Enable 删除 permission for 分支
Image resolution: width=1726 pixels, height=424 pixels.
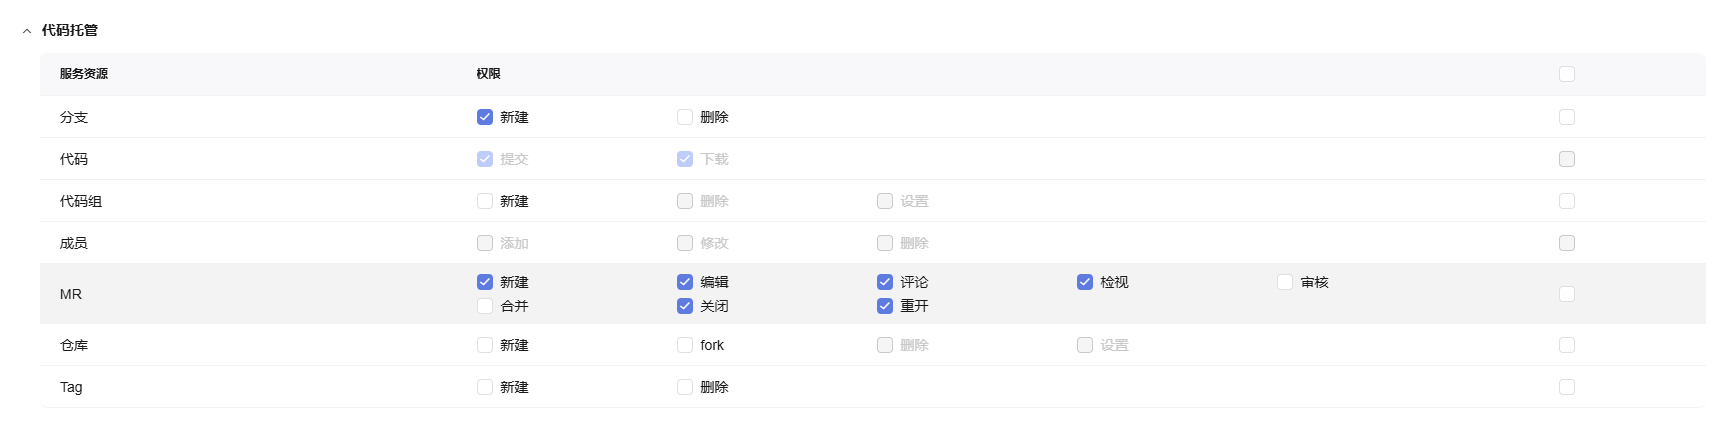(x=685, y=117)
